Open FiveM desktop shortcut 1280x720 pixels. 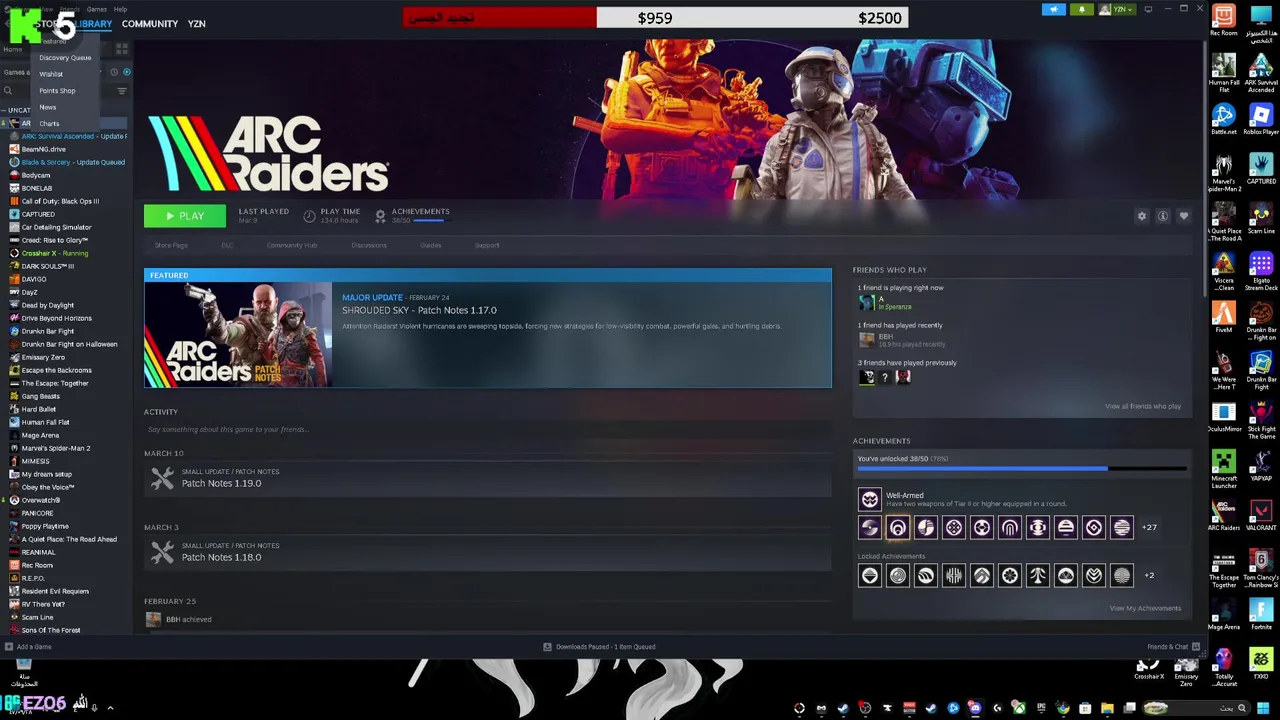(1223, 319)
